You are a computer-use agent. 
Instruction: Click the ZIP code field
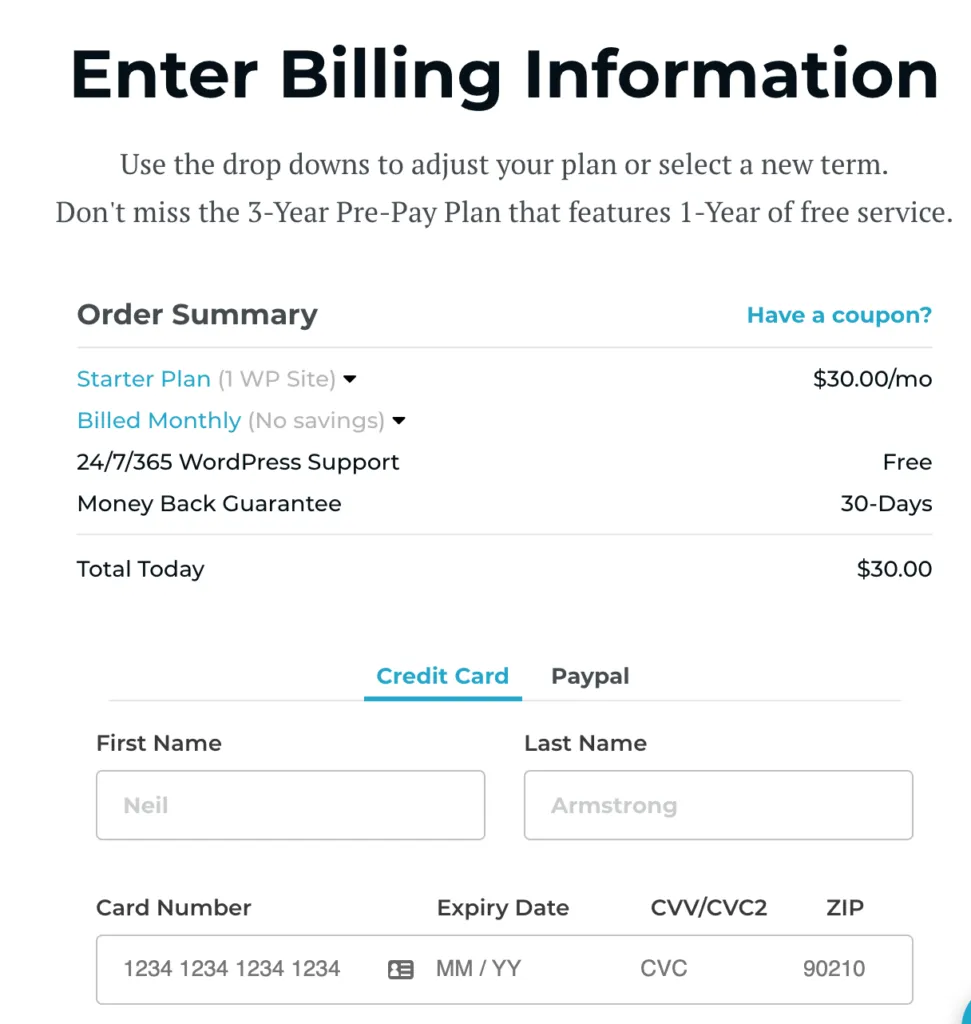click(834, 969)
